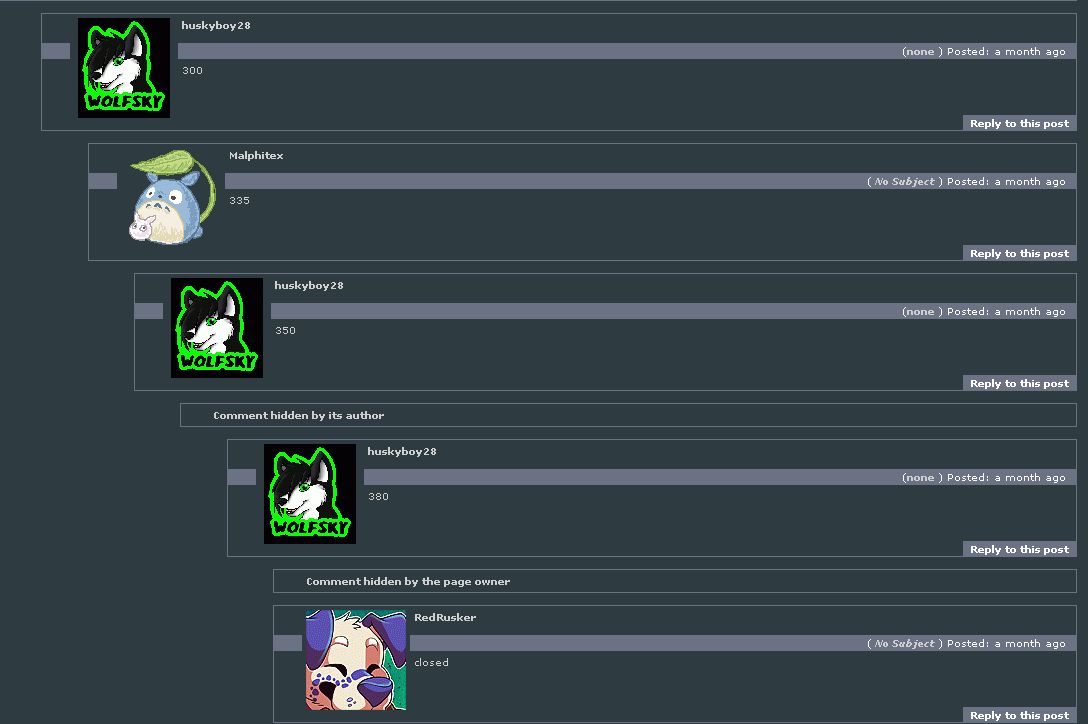The width and height of the screenshot is (1088, 724).
Task: Reply to huskyboy28's 300 post
Action: tap(1019, 124)
